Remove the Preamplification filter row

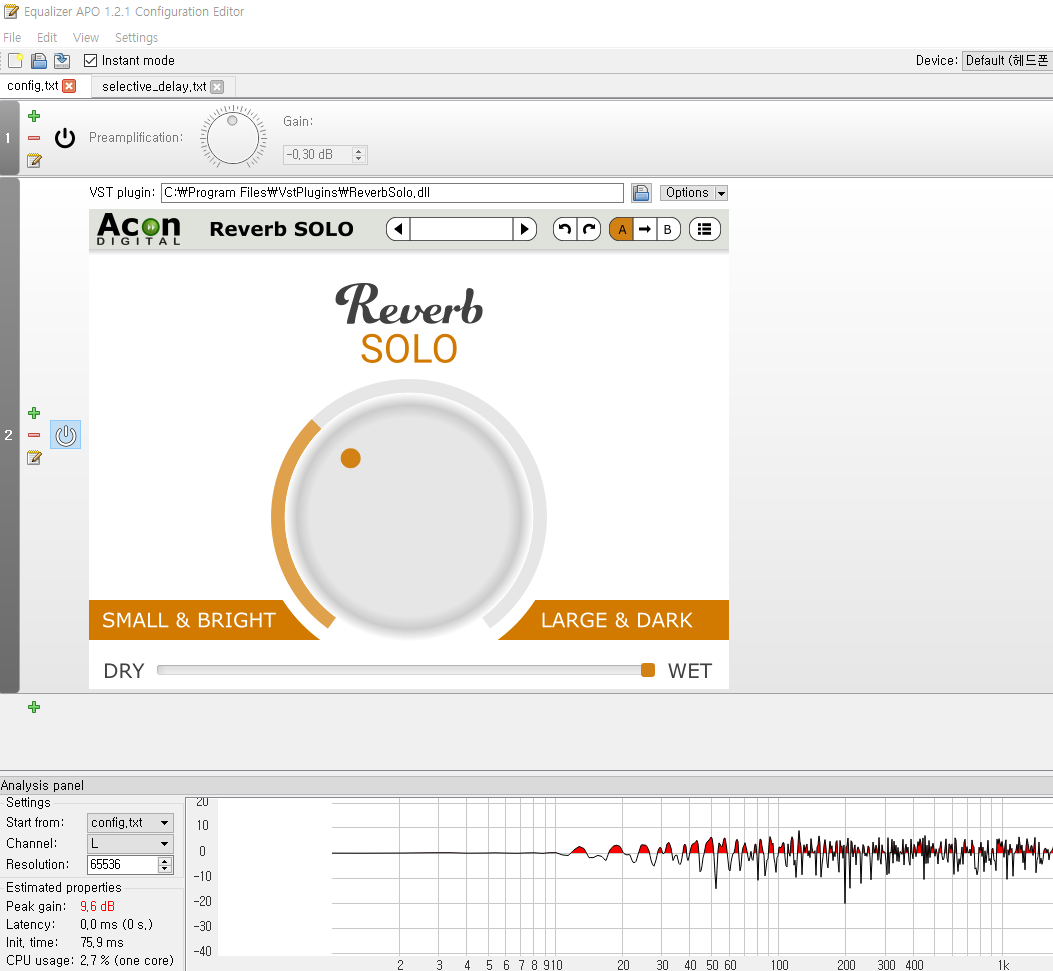tap(34, 138)
